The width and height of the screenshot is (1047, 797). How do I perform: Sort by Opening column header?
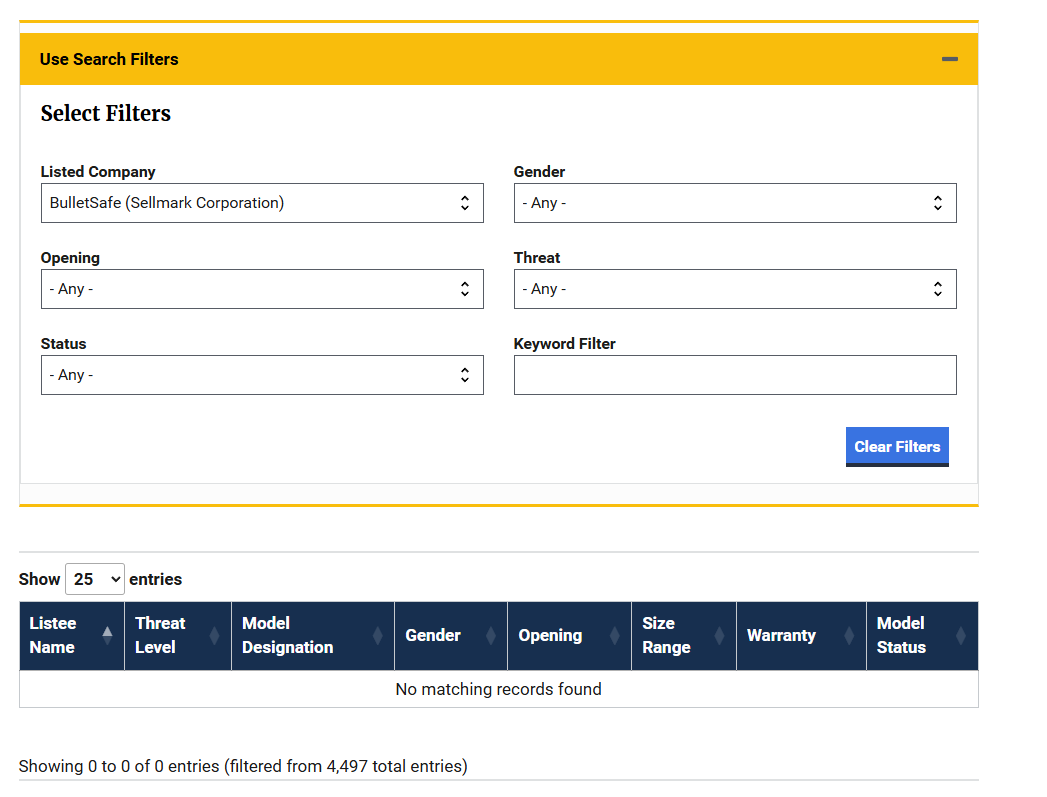click(x=569, y=635)
